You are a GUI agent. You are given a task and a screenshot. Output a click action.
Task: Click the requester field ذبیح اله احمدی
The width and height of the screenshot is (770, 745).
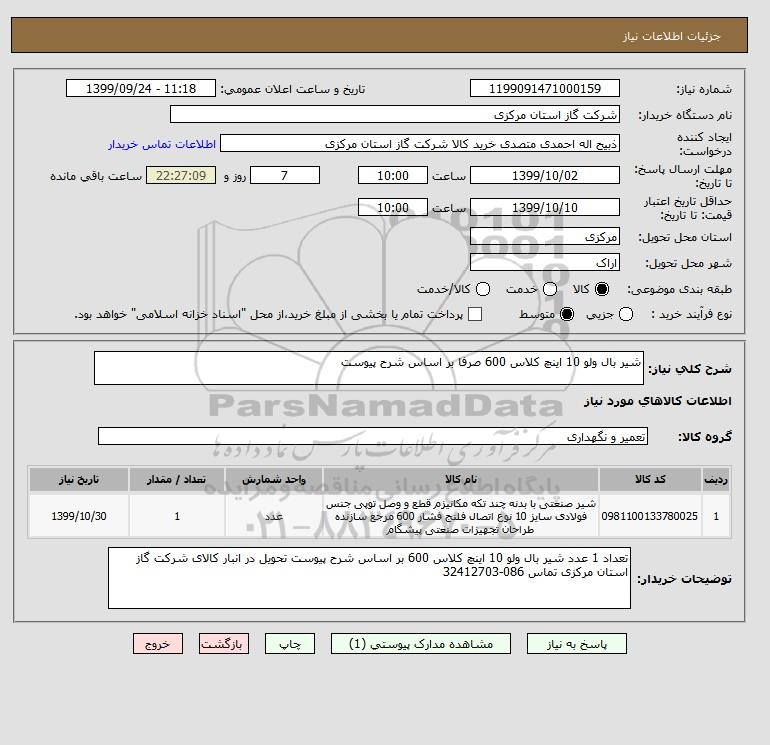coord(420,144)
